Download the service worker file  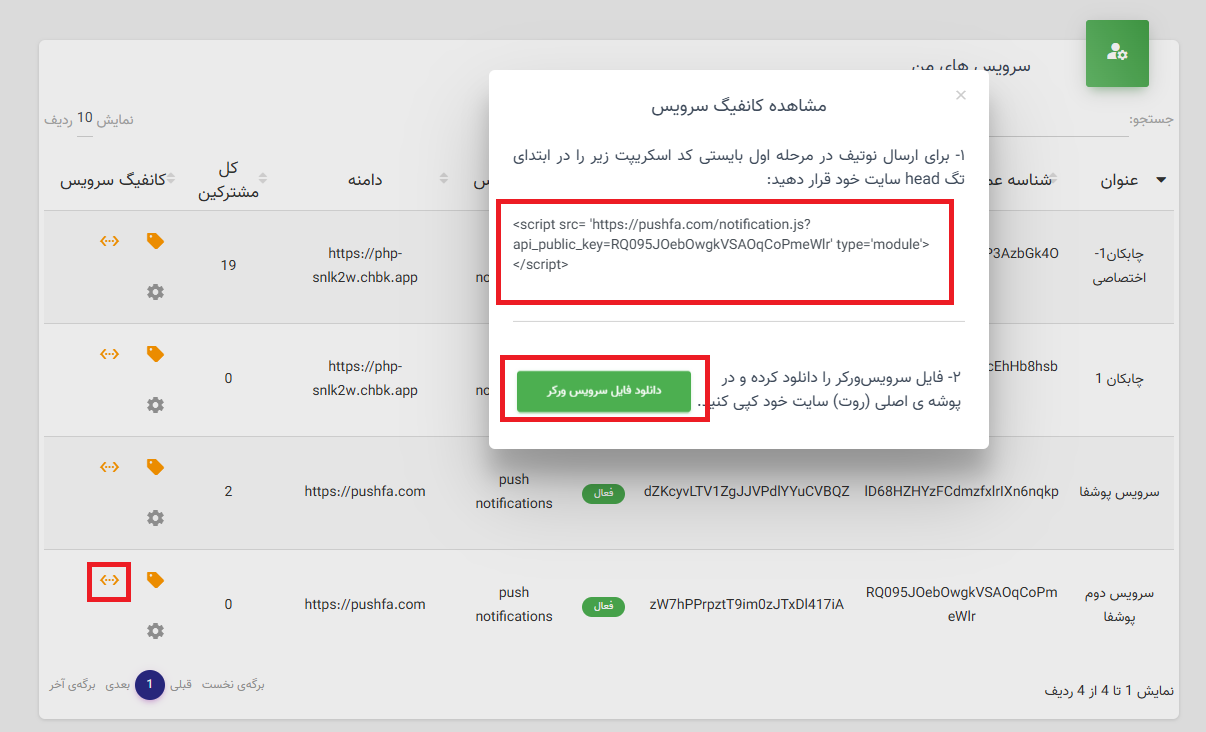point(604,390)
